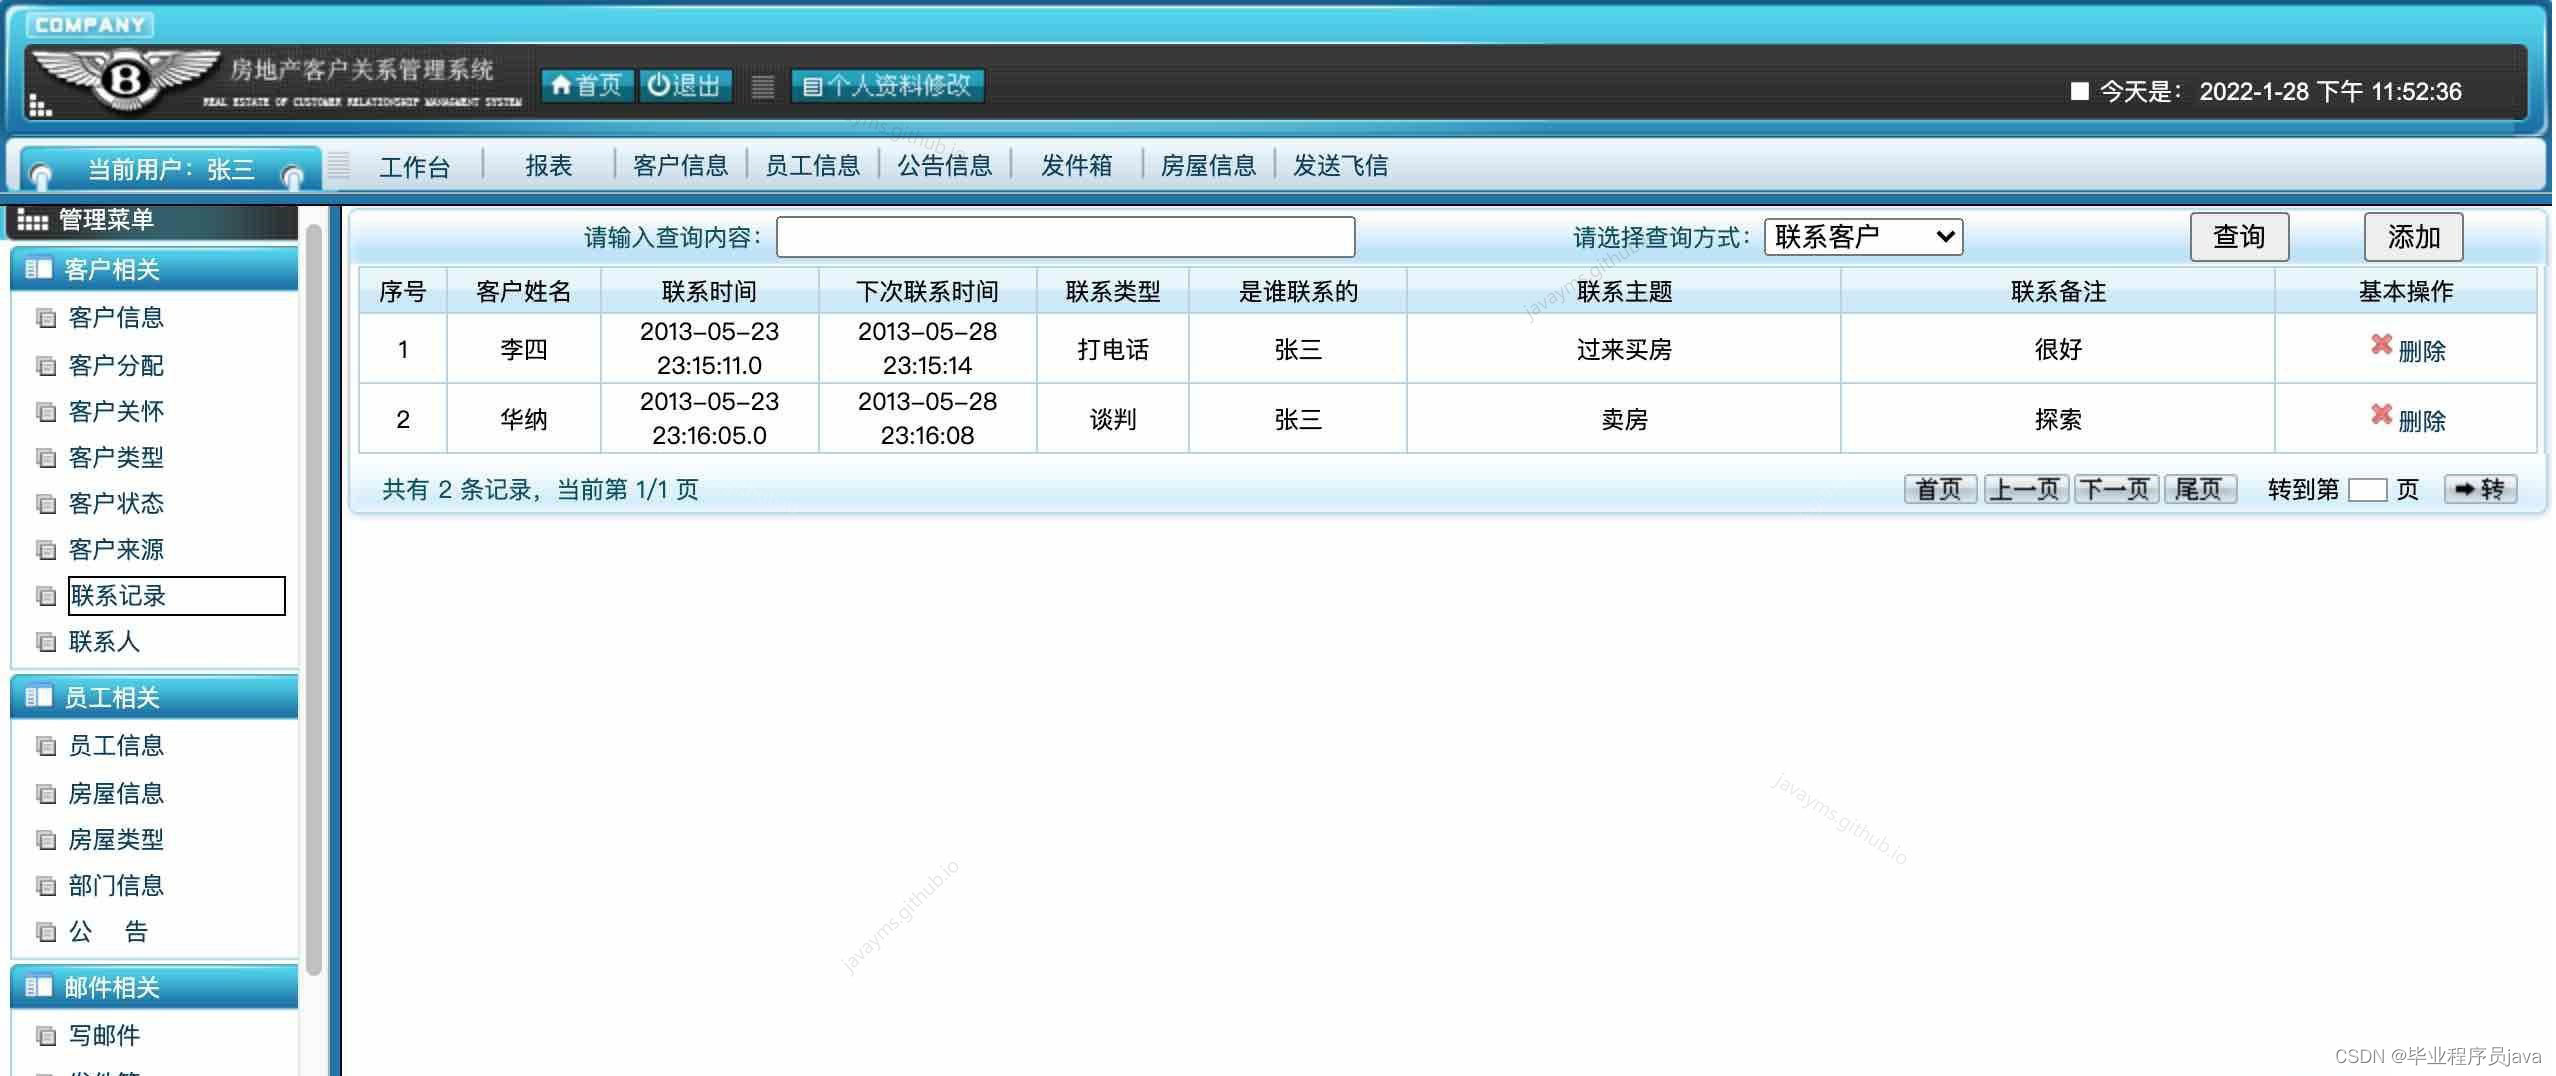Go to 尾页 last page

(2200, 489)
